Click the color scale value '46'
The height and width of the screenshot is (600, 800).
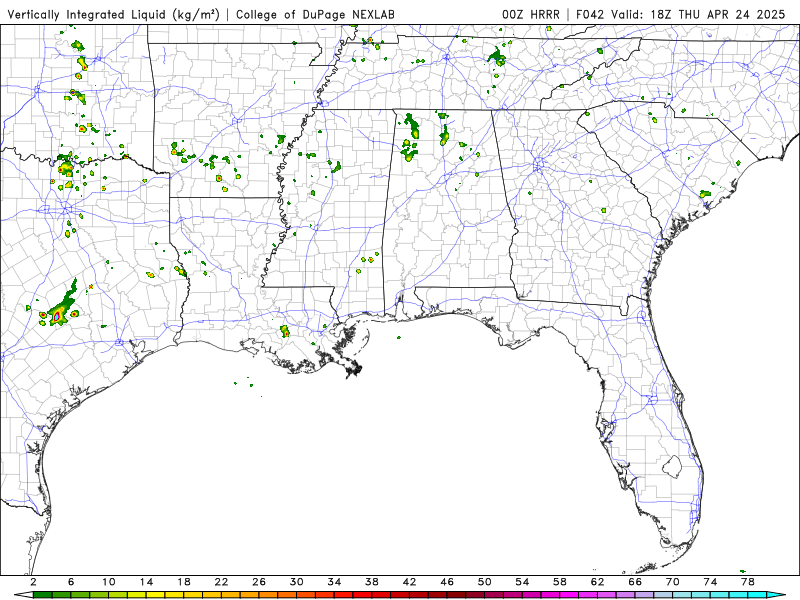447,582
